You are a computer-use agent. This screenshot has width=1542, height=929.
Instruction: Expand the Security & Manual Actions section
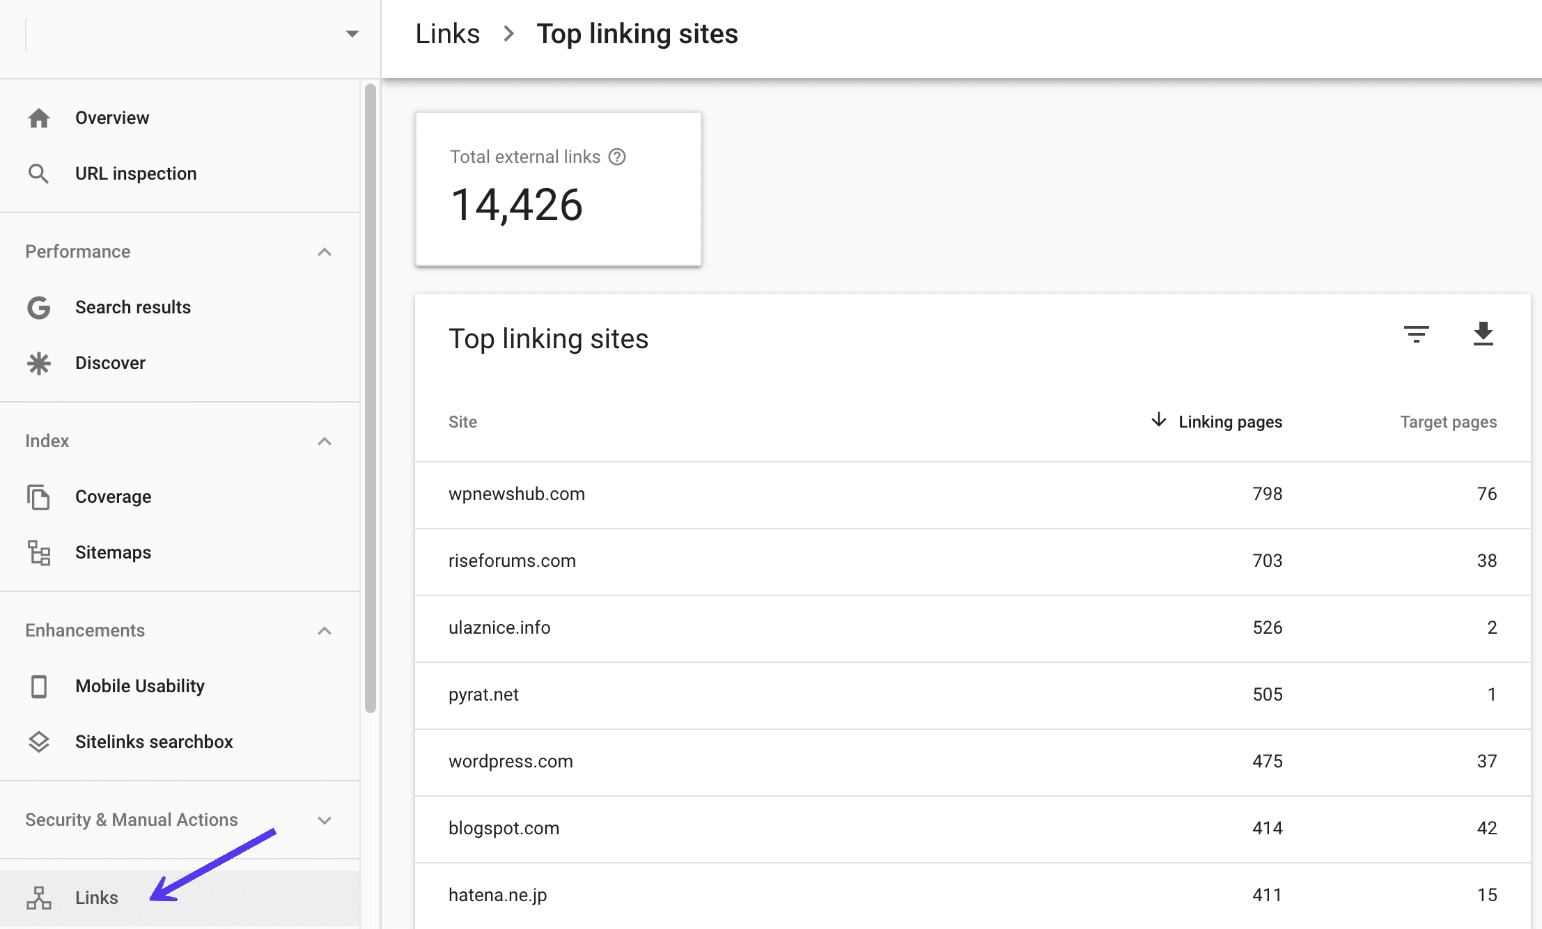point(324,819)
